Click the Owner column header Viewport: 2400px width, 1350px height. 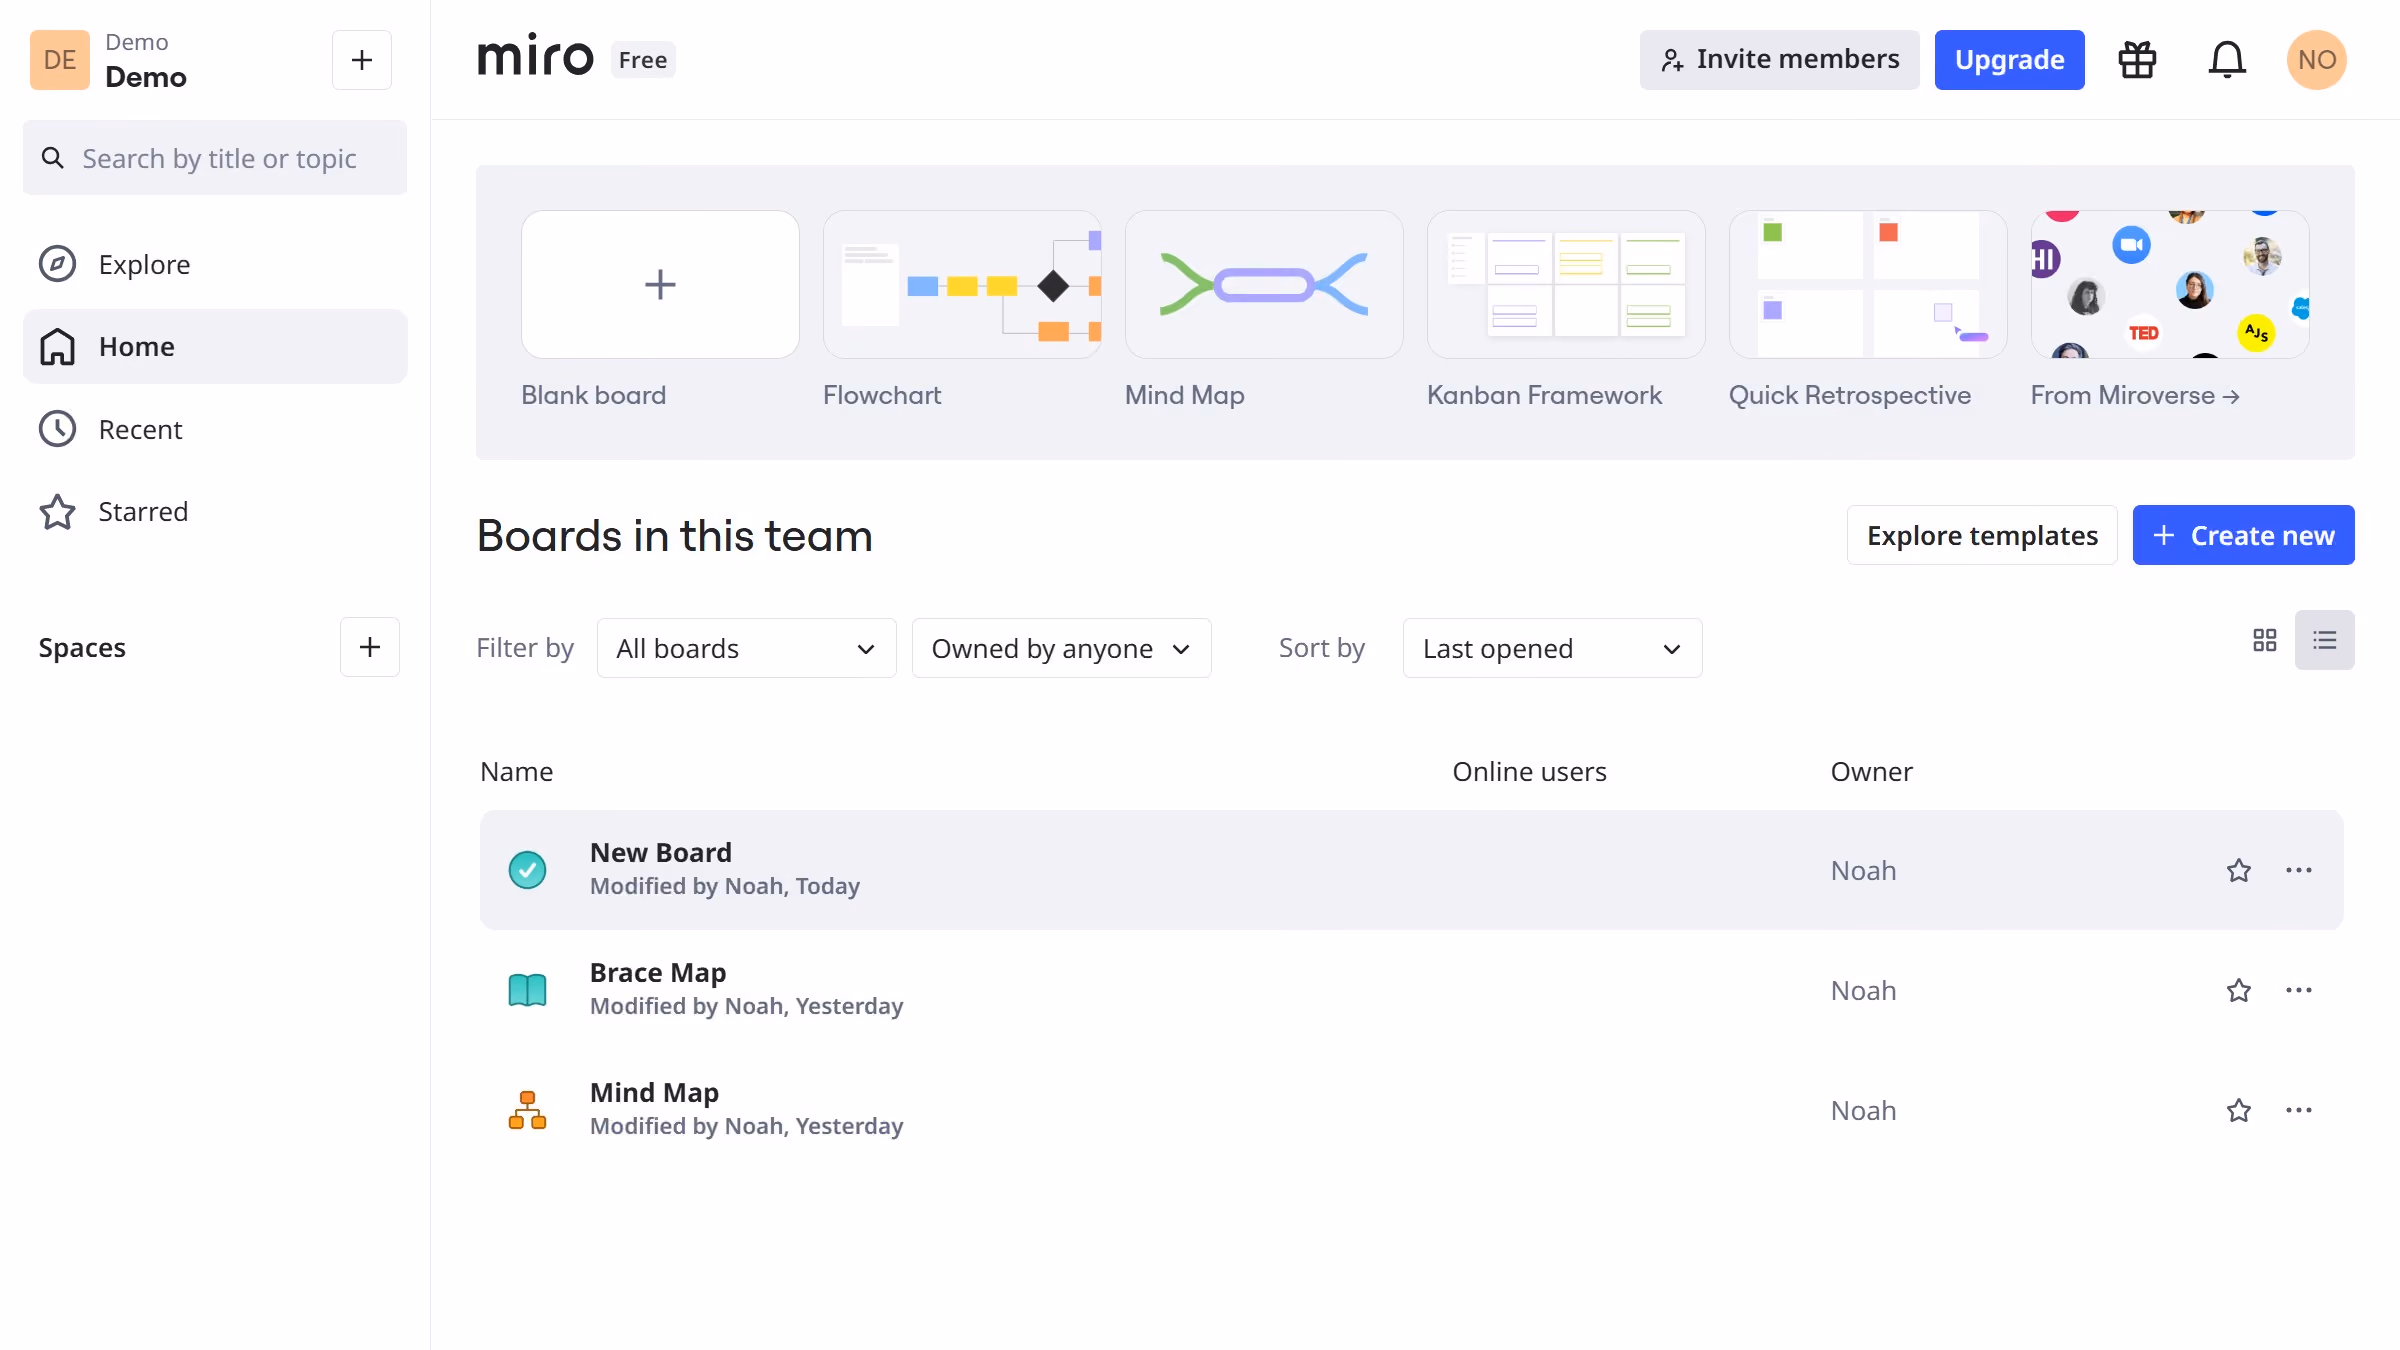[1871, 771]
